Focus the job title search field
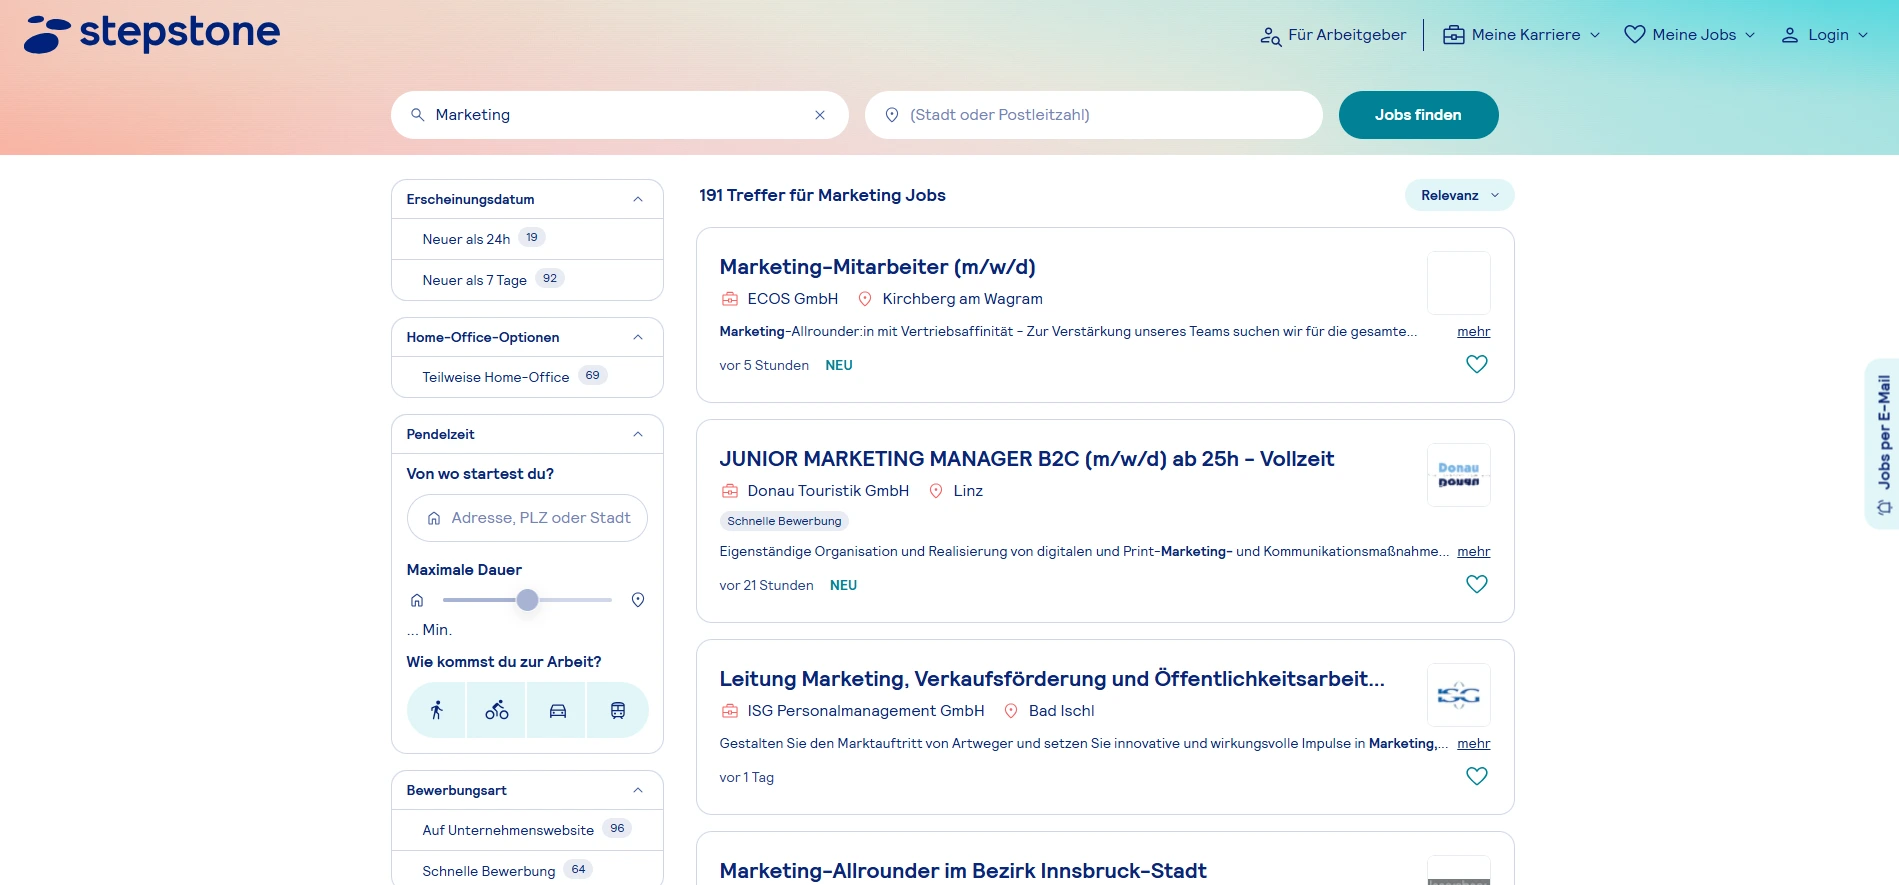The image size is (1899, 885). (x=620, y=115)
